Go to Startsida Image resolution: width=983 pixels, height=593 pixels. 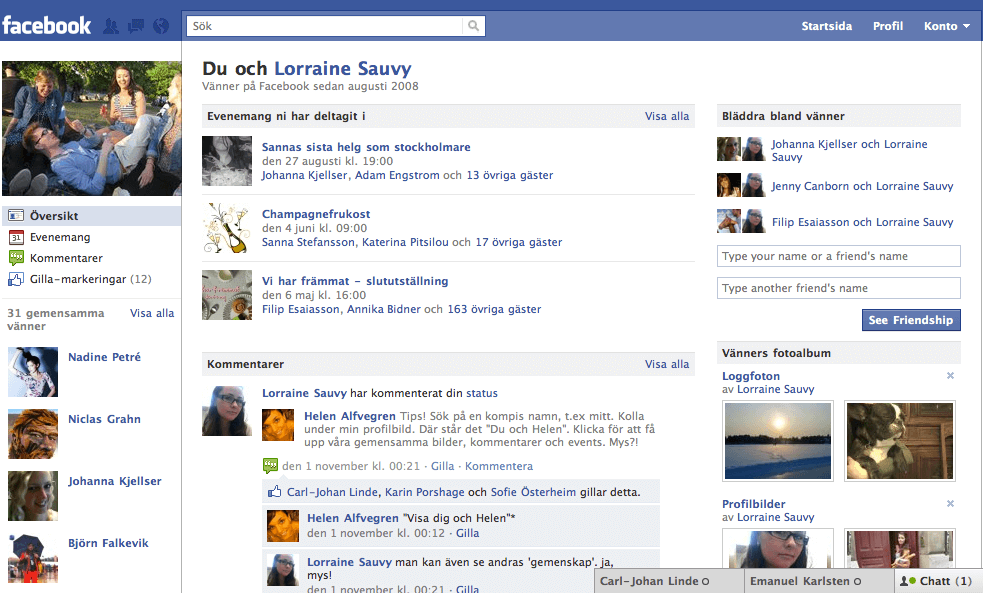coord(826,26)
